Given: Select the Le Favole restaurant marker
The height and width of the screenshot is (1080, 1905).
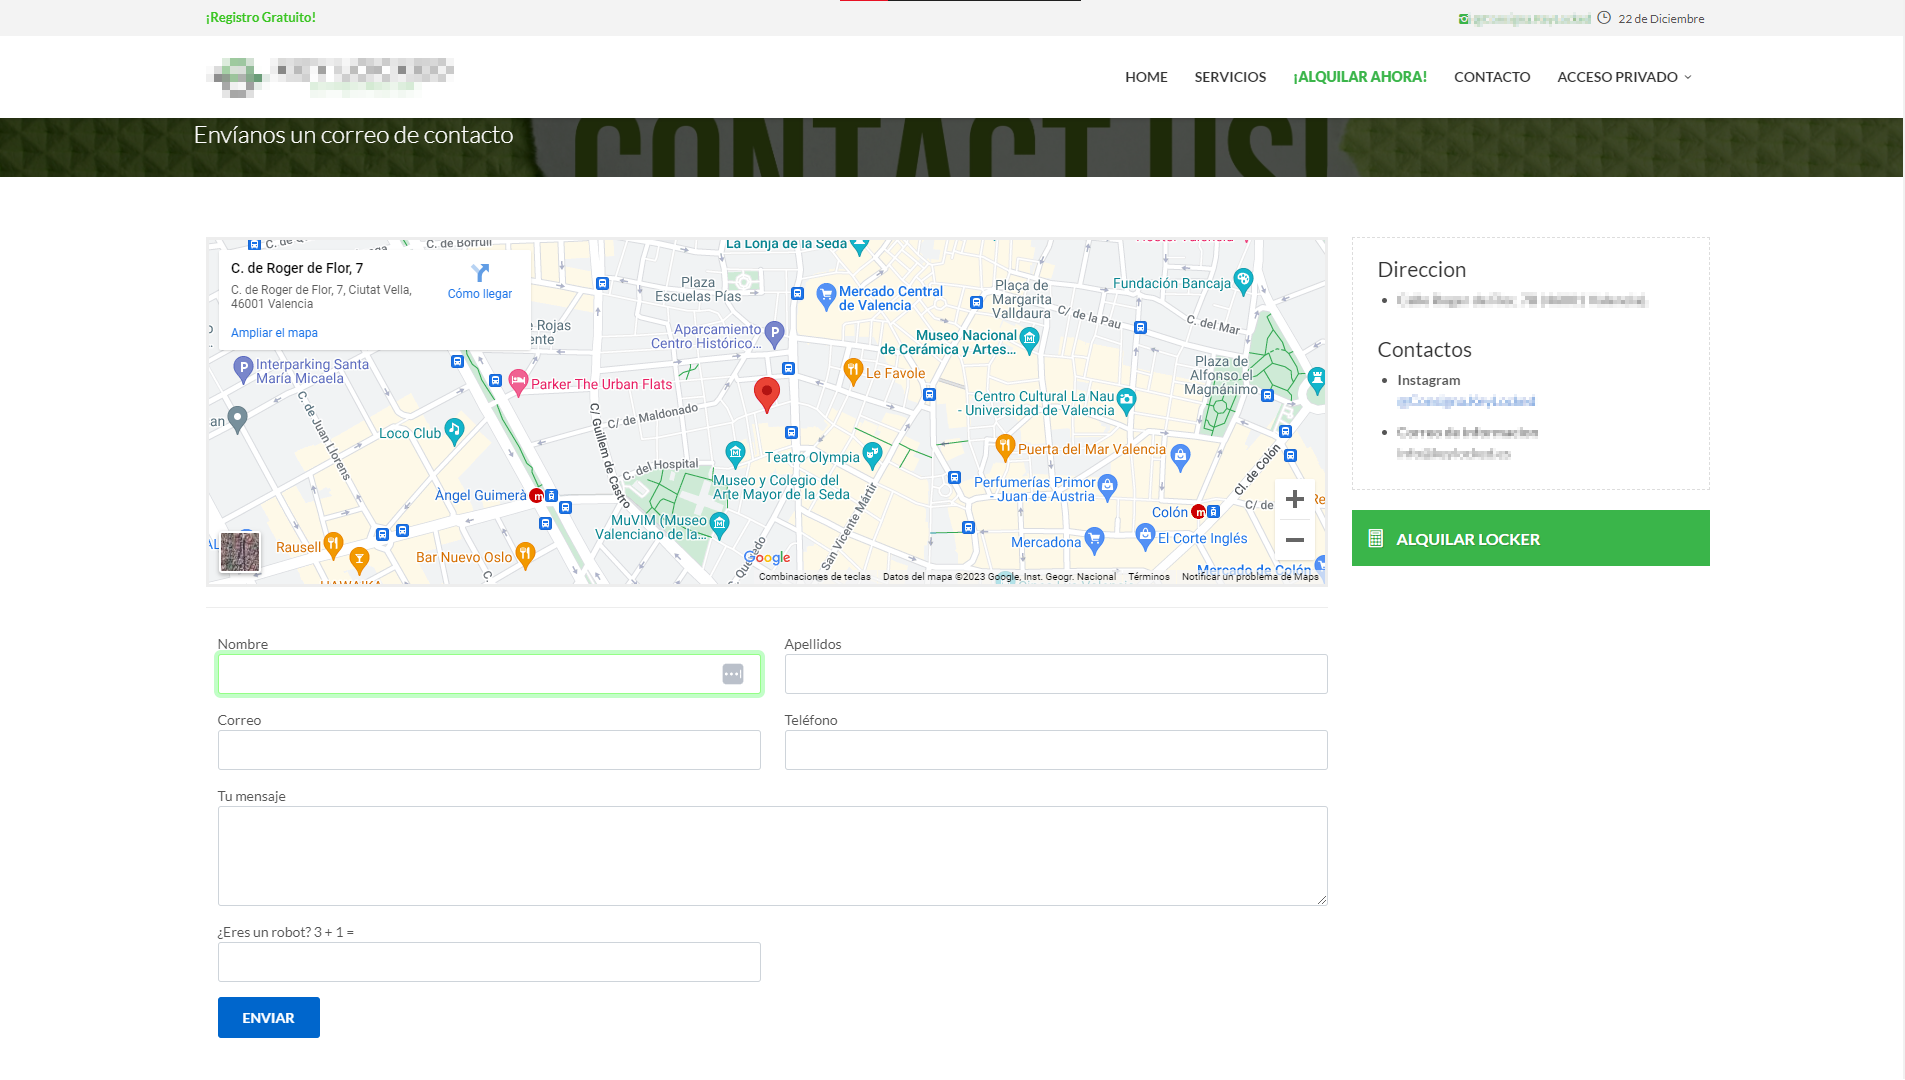Looking at the screenshot, I should tap(853, 371).
